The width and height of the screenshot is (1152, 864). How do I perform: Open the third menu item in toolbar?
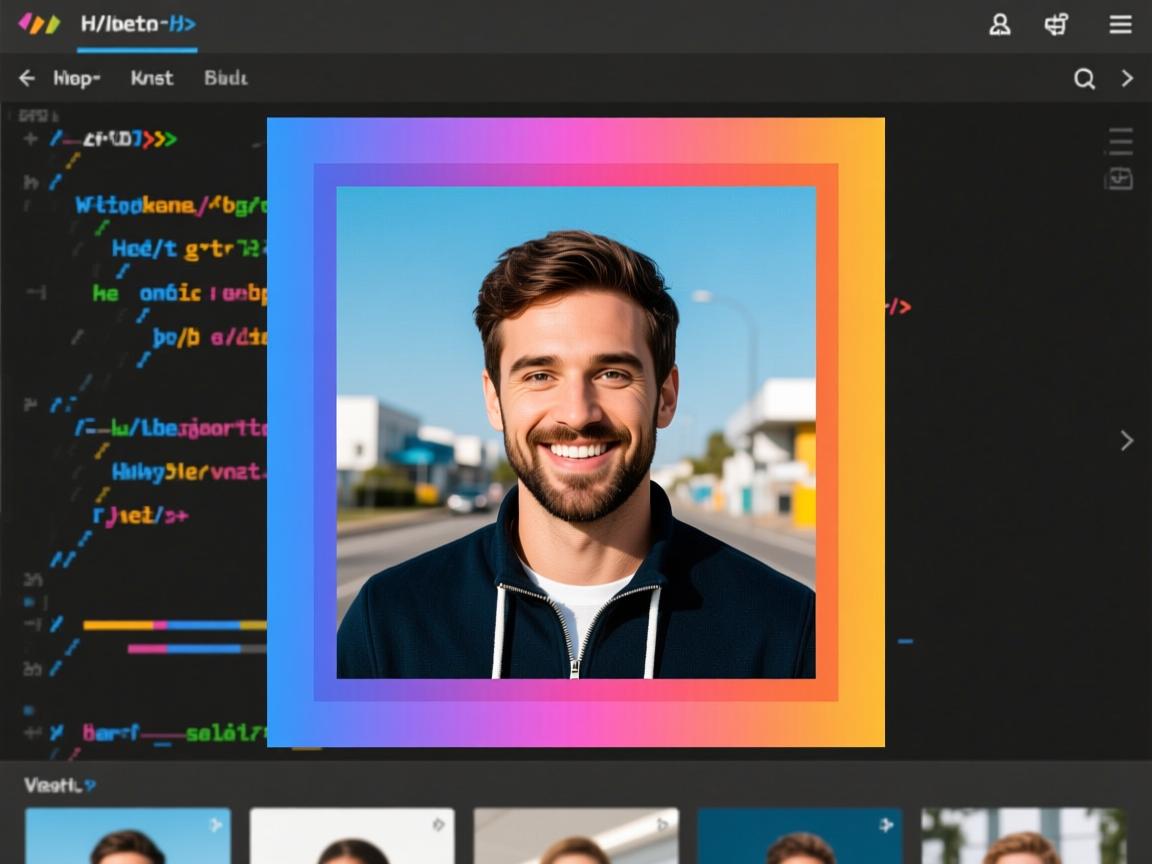(225, 78)
